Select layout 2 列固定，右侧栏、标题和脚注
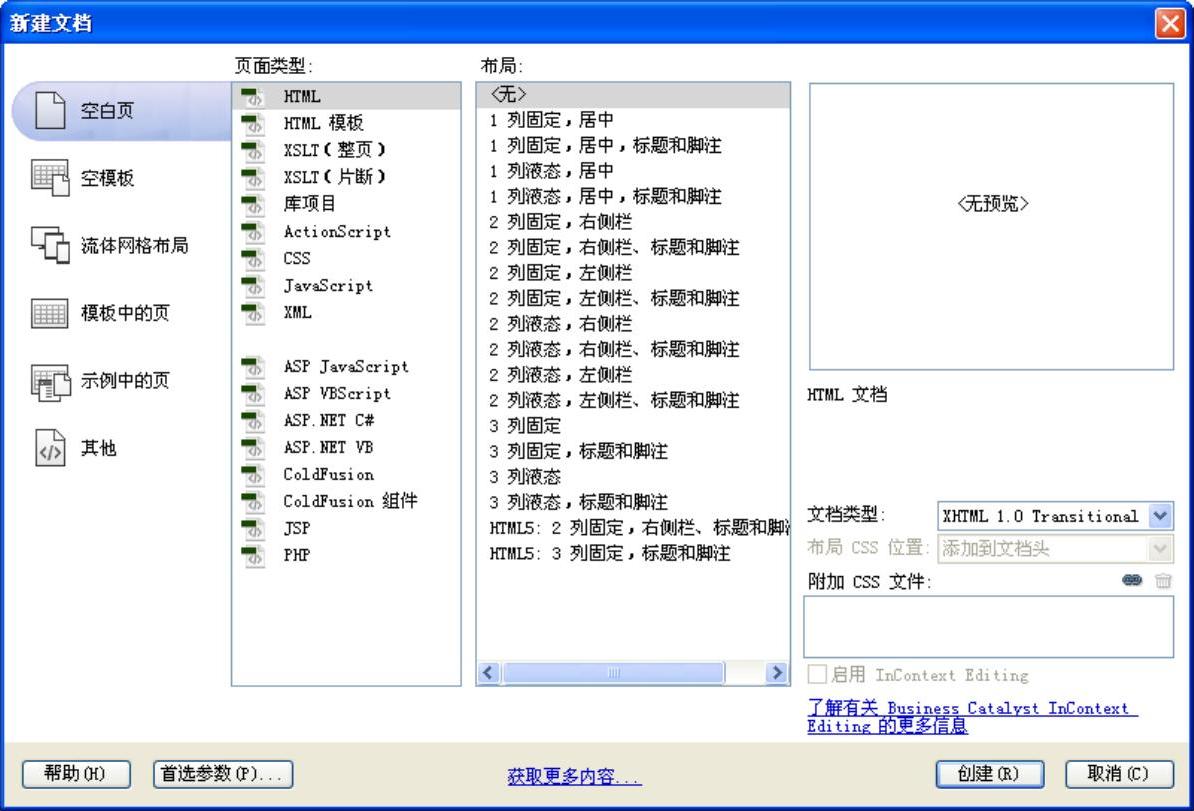1194x811 pixels. point(634,247)
